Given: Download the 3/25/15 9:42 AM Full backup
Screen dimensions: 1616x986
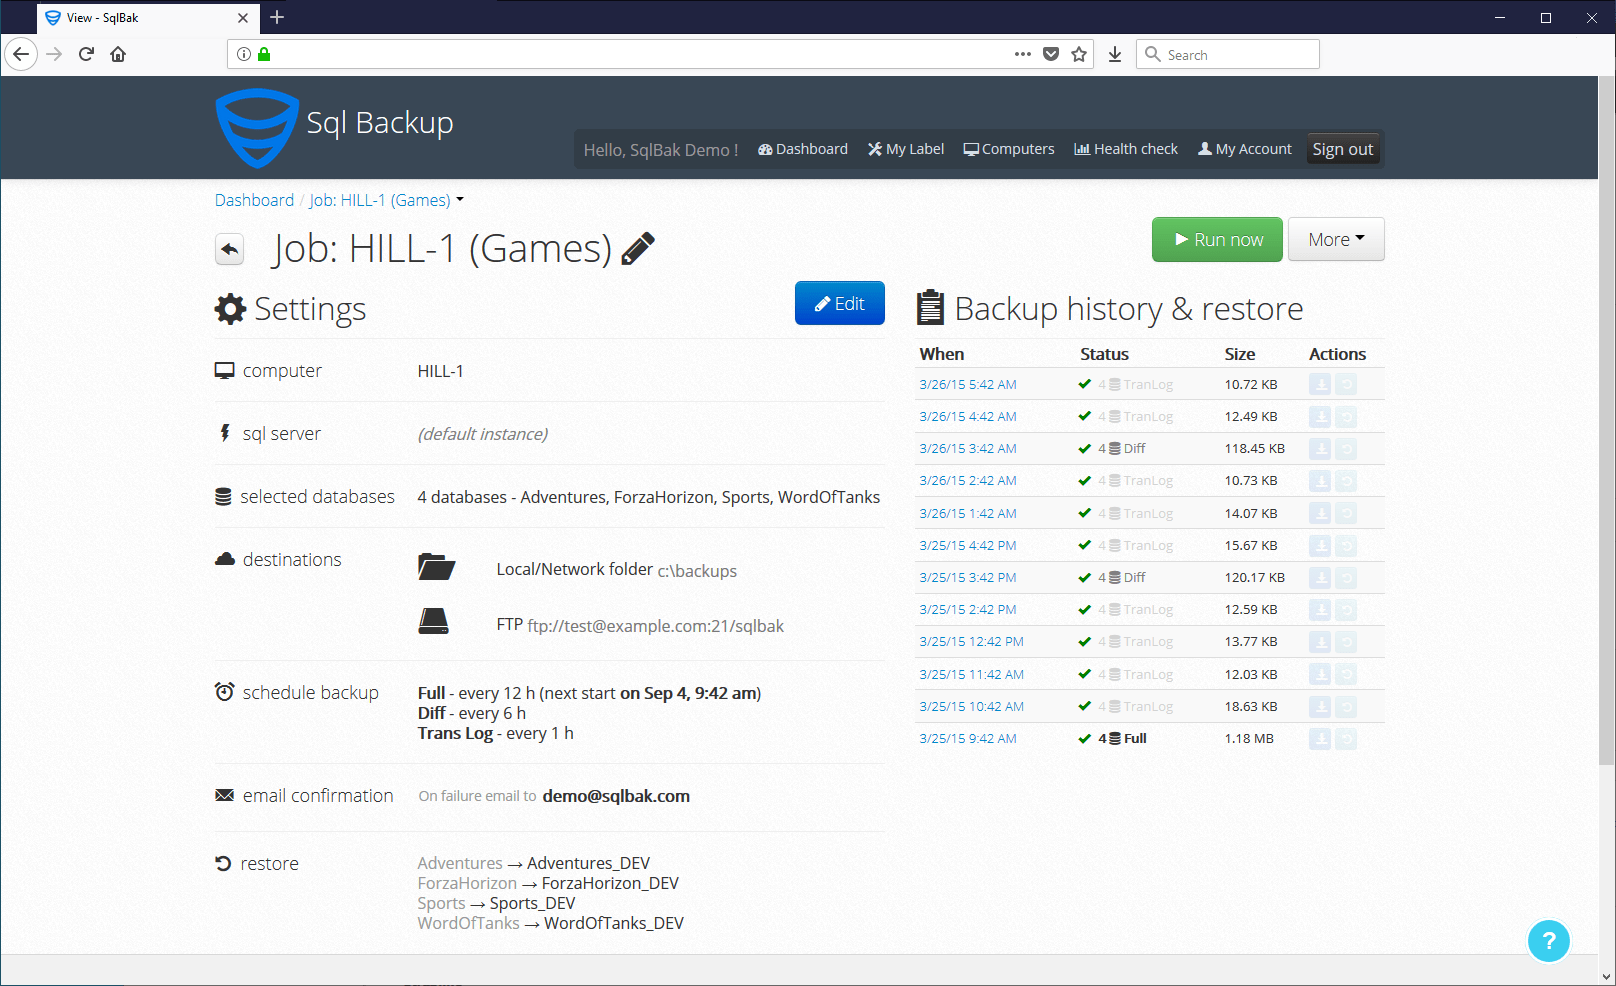Looking at the screenshot, I should [x=1320, y=739].
